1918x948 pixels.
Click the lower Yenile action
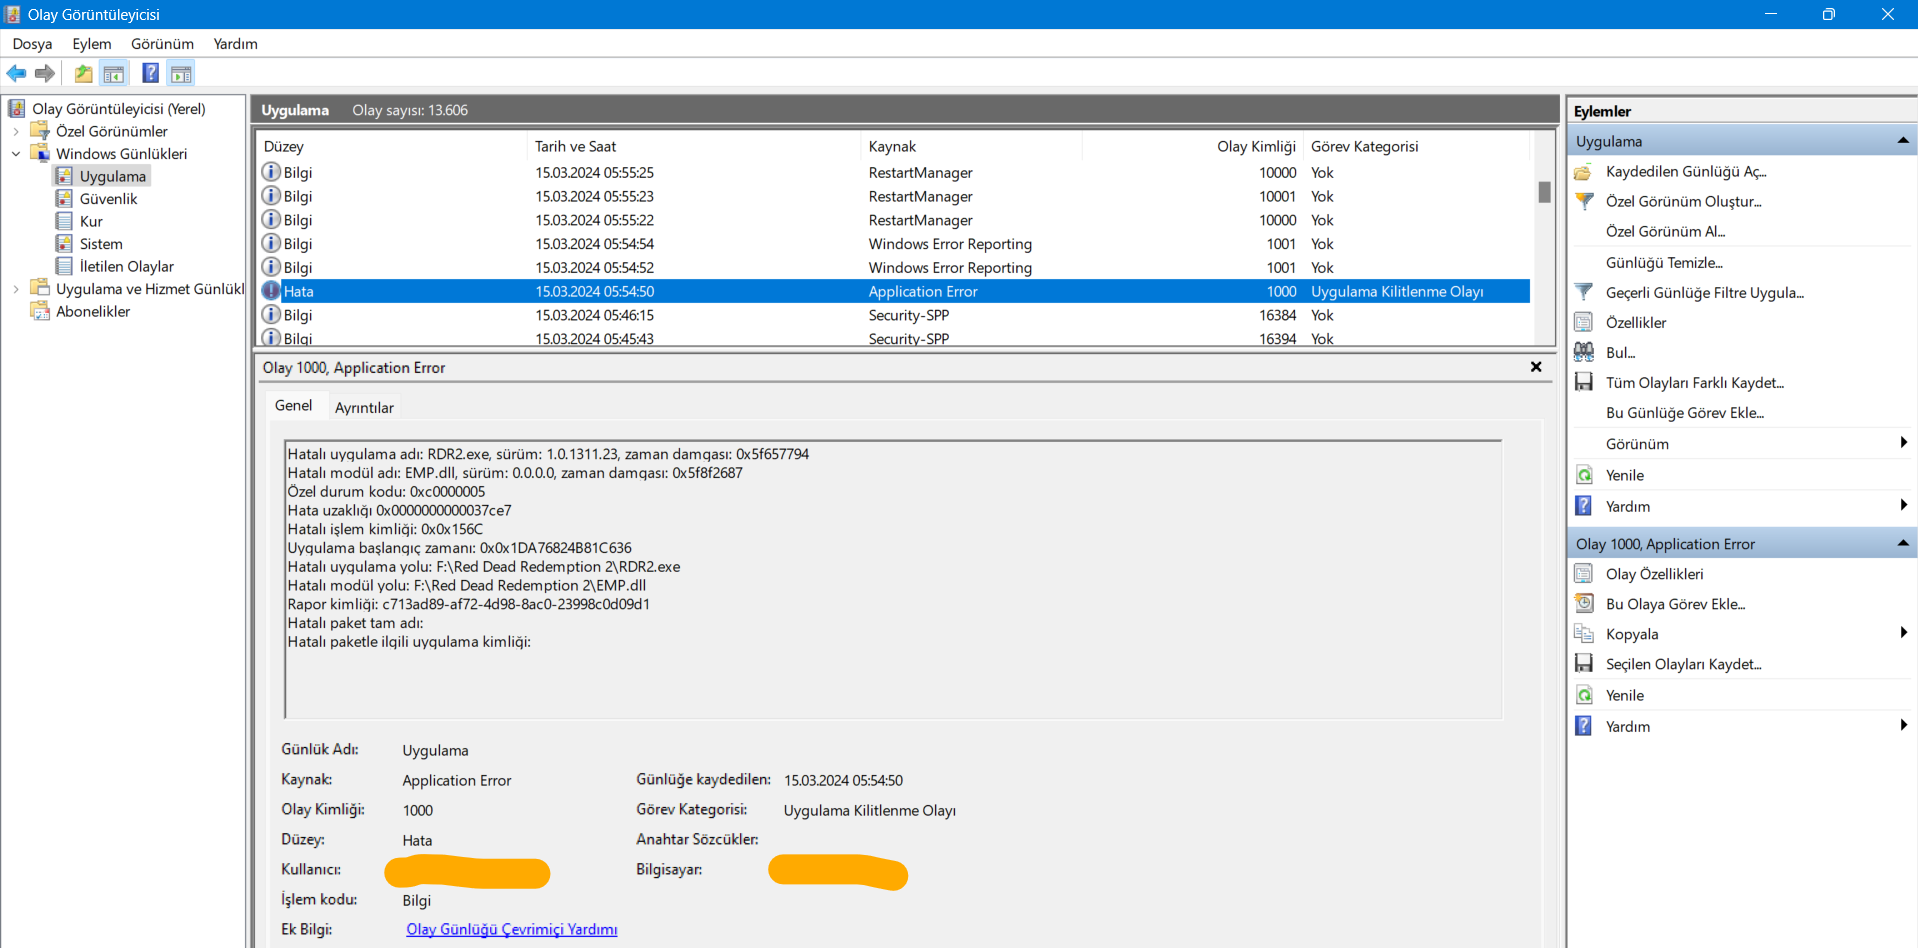[x=1625, y=695]
